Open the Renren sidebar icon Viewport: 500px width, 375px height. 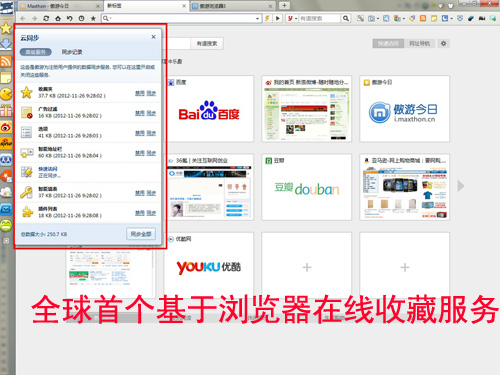6,160
